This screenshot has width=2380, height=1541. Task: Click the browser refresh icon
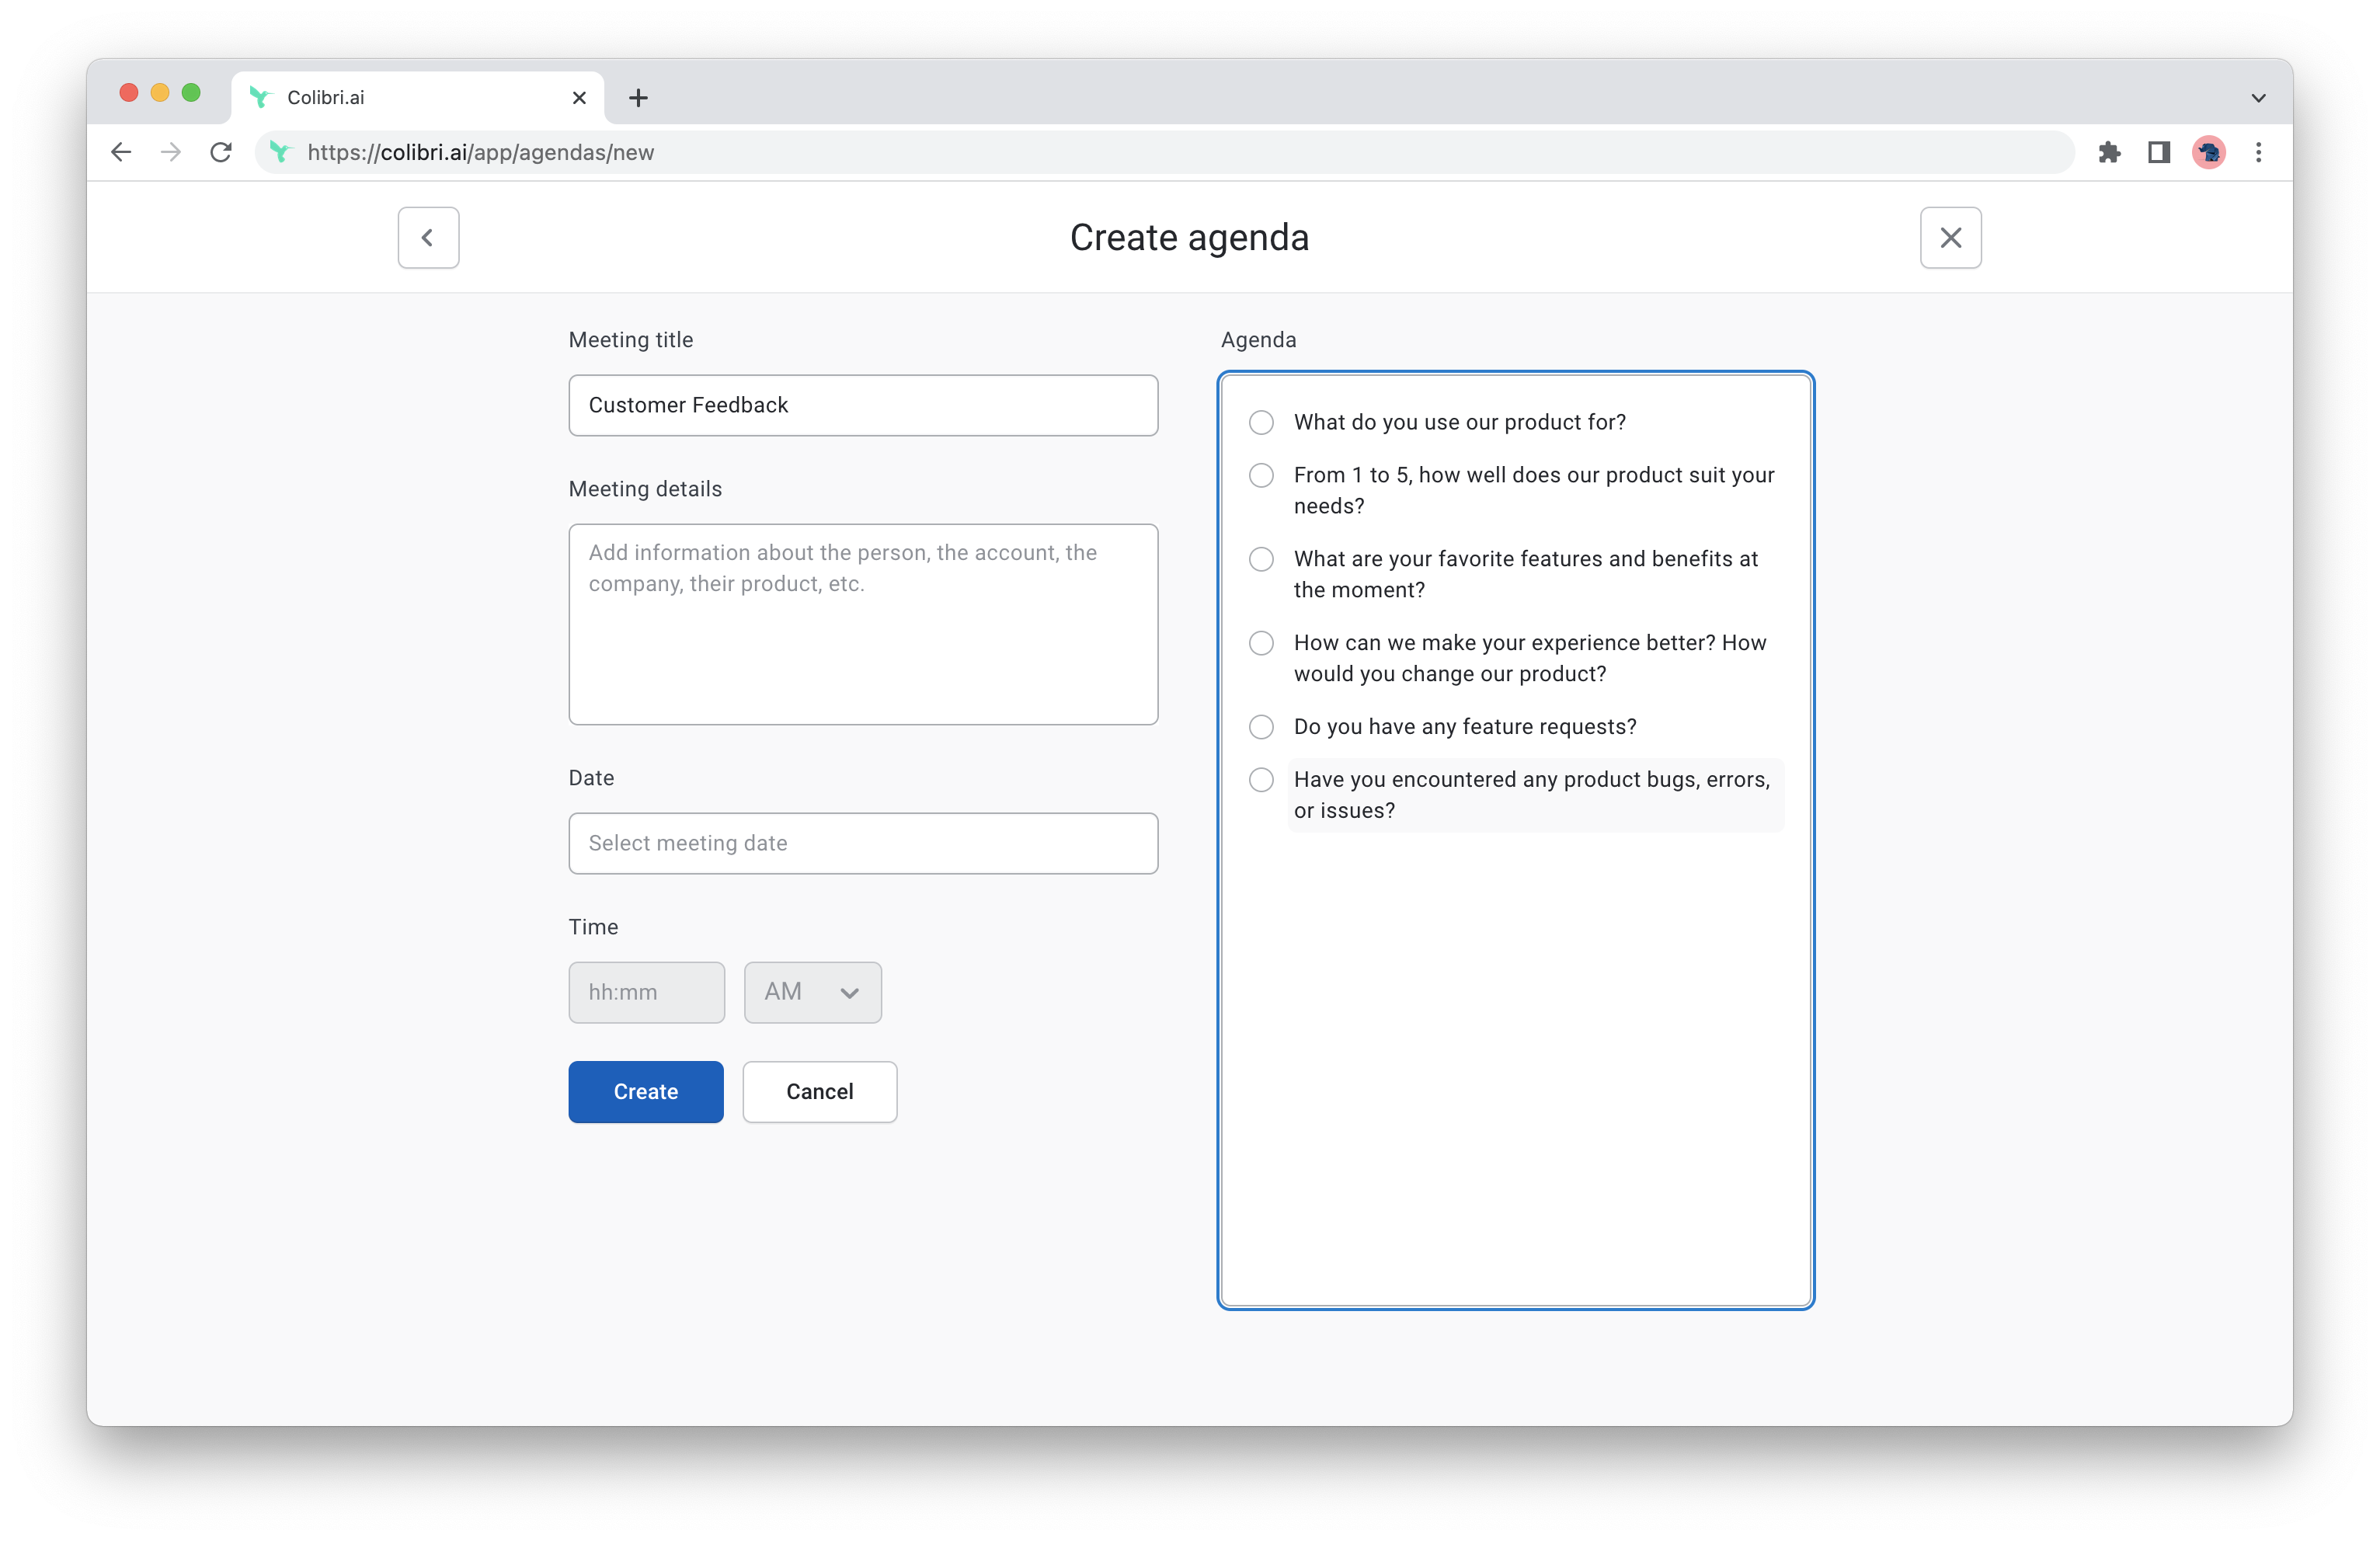pyautogui.click(x=222, y=153)
